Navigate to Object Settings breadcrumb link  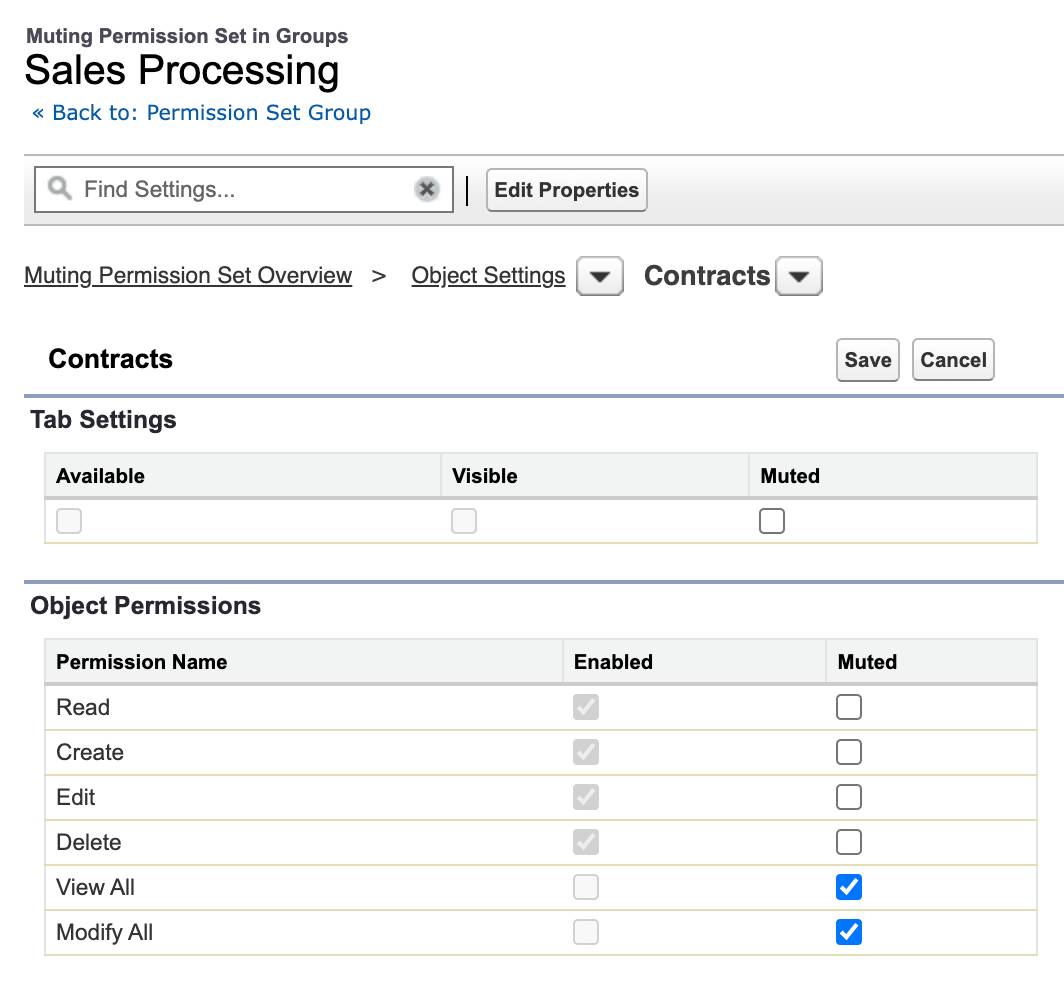pyautogui.click(x=488, y=275)
